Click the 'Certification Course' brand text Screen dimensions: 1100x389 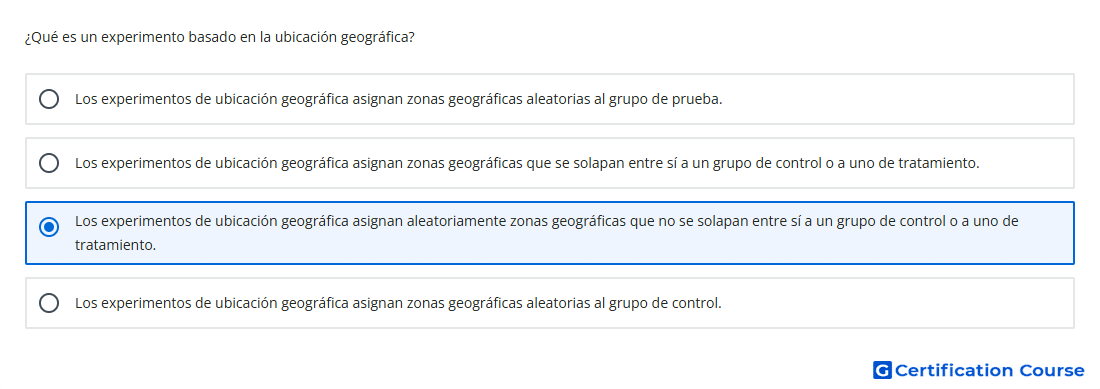tap(989, 370)
